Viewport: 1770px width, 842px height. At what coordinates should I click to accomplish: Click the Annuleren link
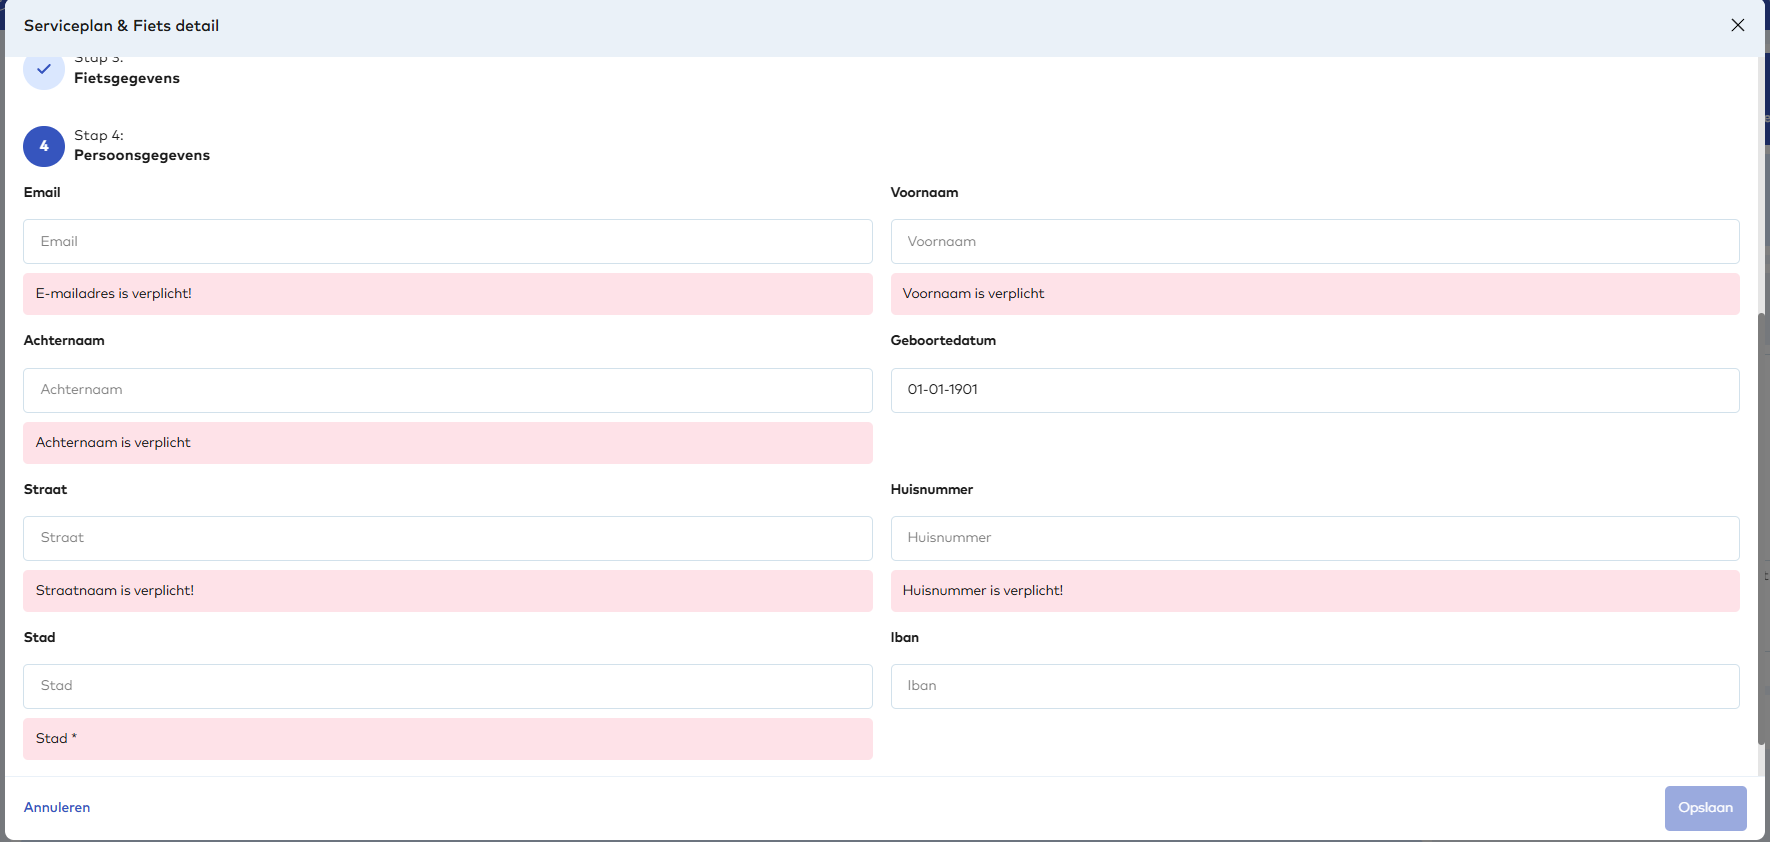pos(57,807)
